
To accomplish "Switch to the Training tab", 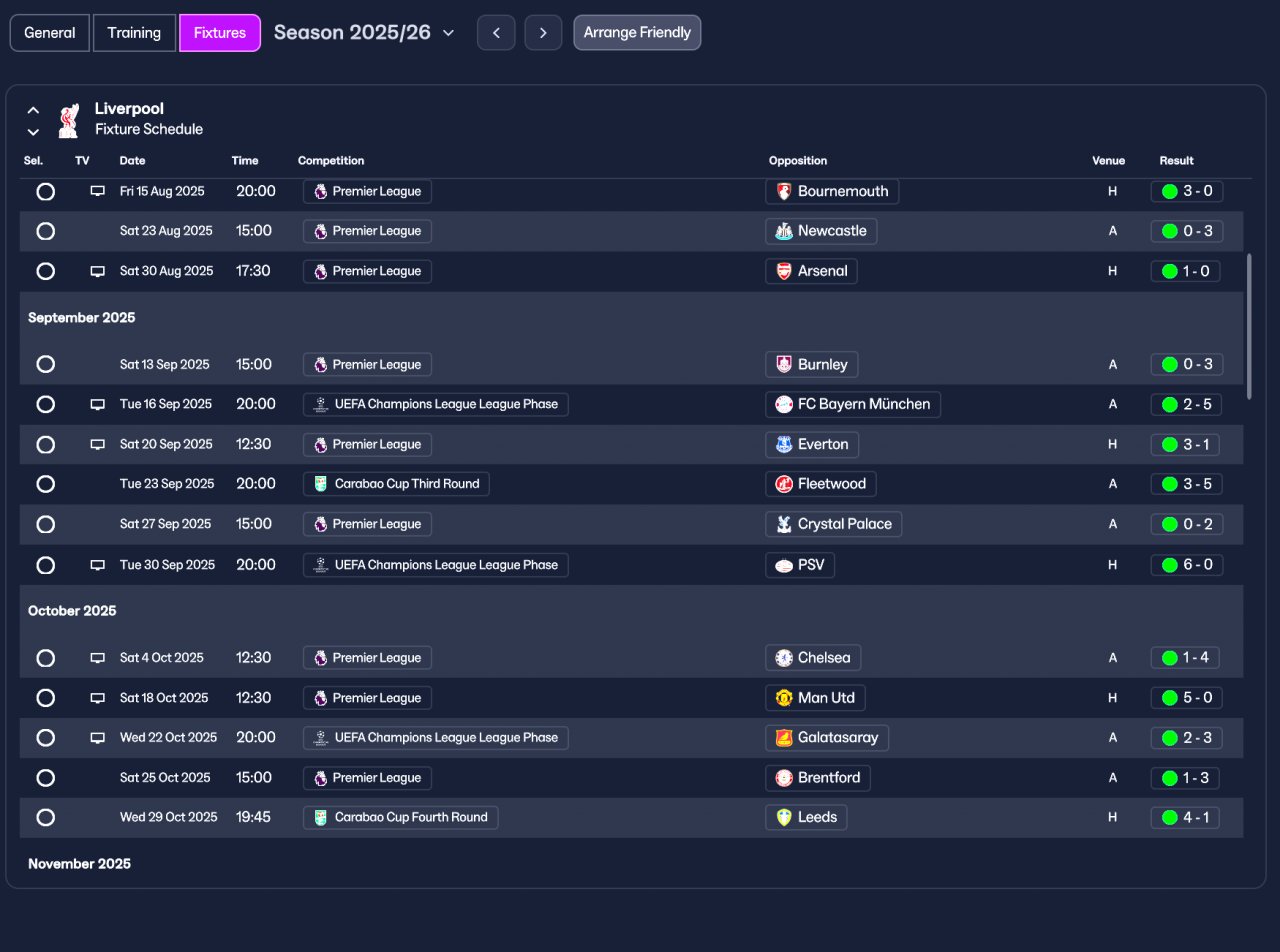I will 134,33.
